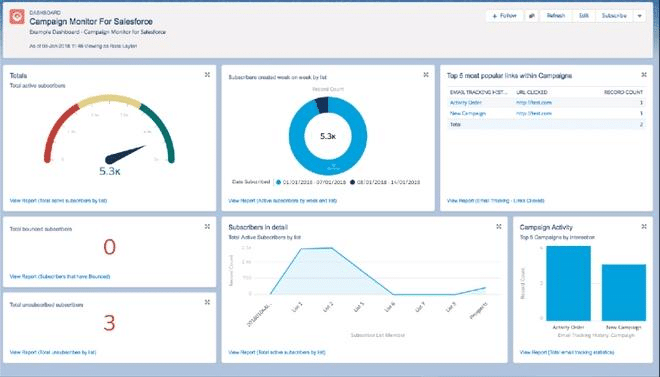Expand the Total bounced subscribers widget
660x377 pixels.
[207, 226]
